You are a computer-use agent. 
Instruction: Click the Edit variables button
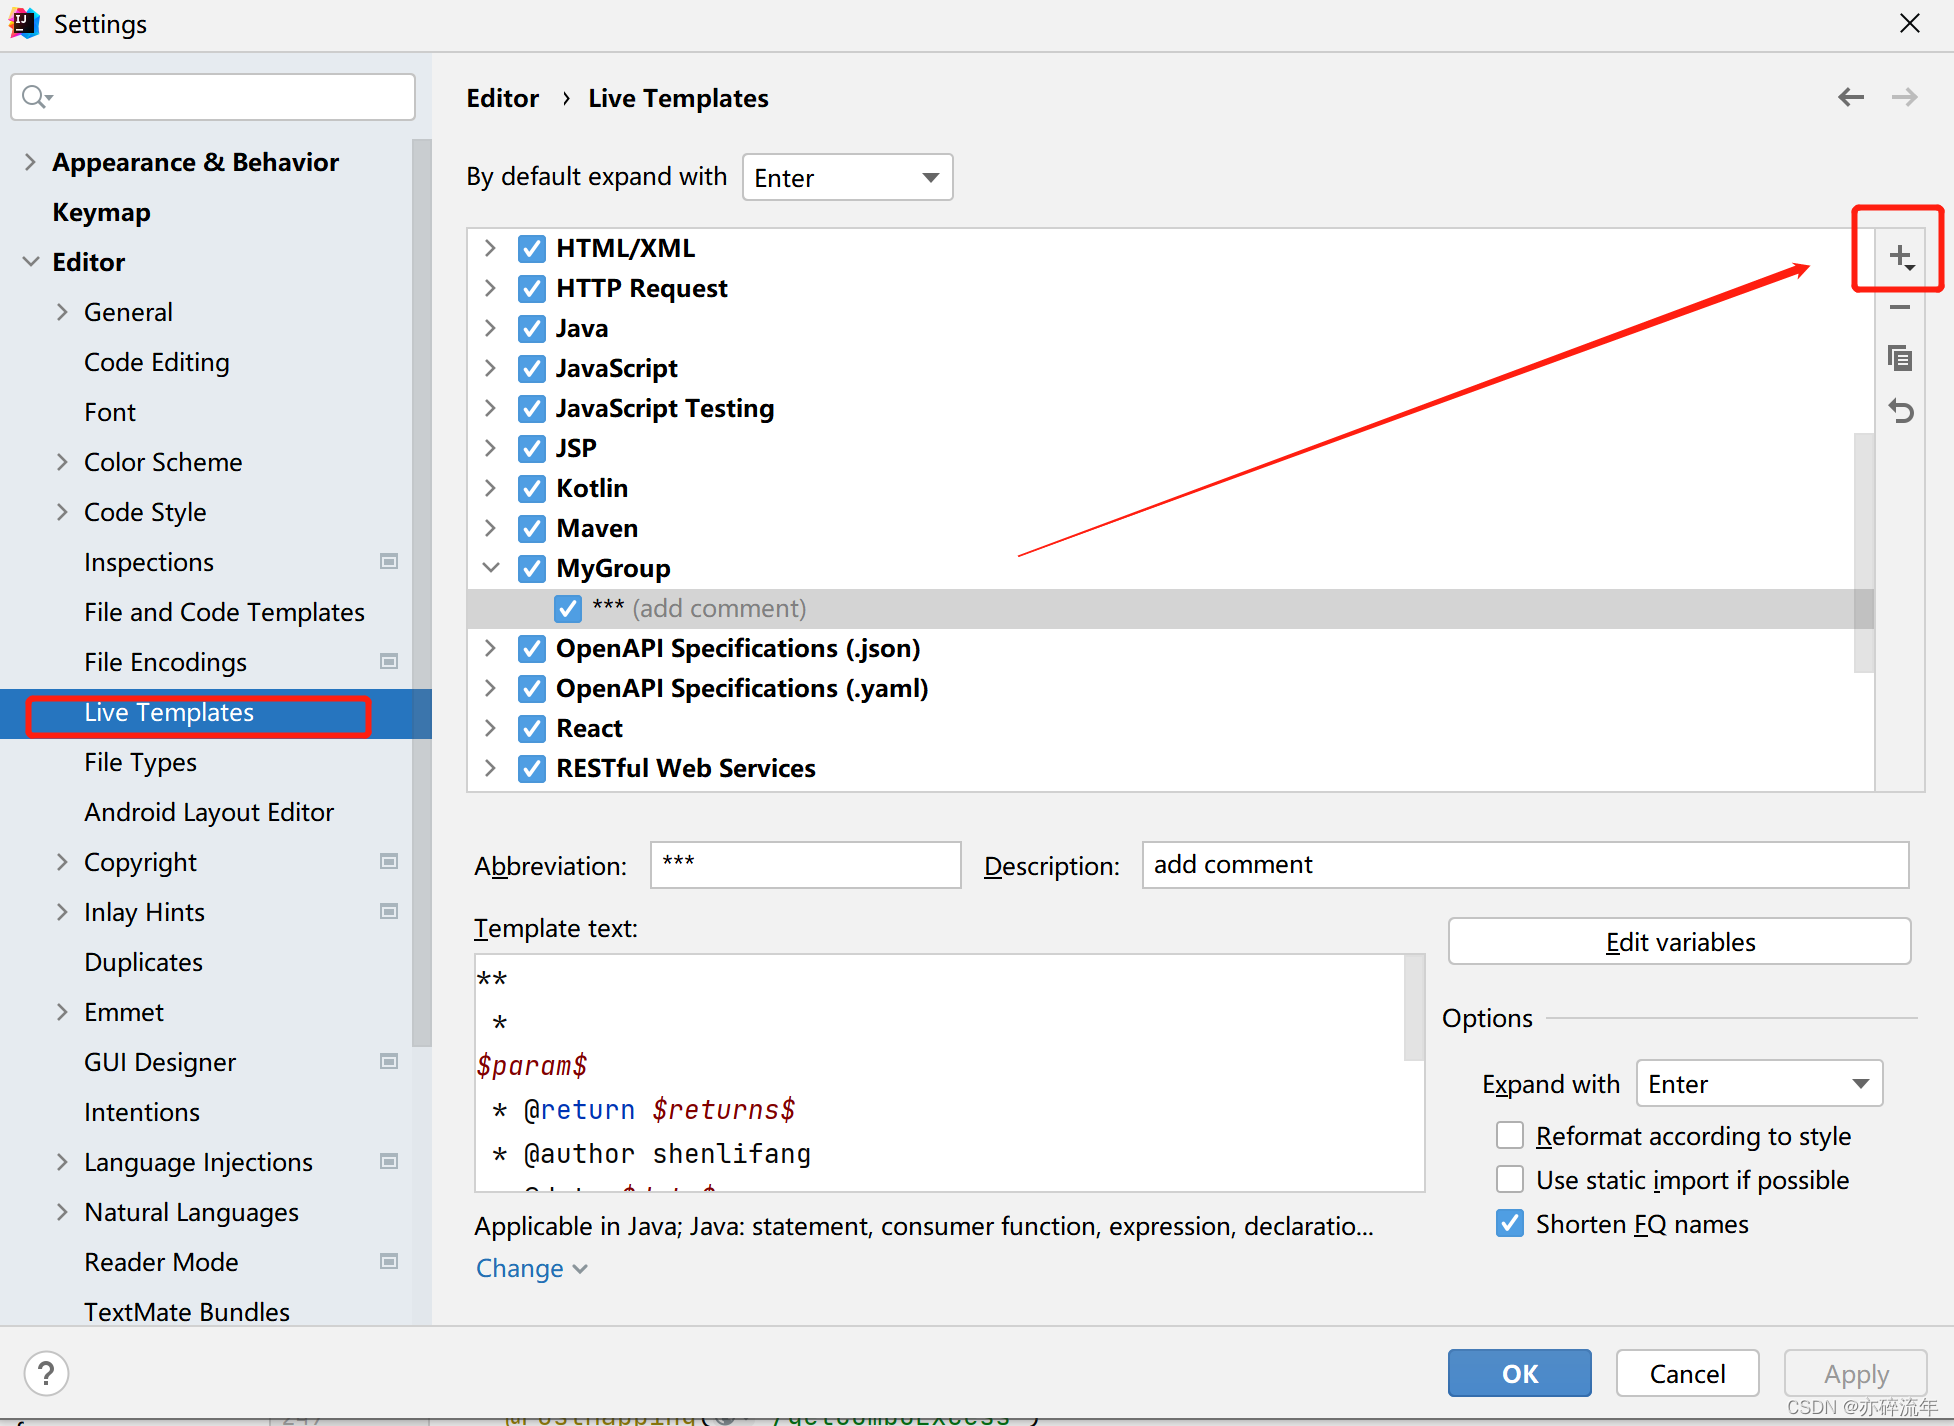click(x=1679, y=942)
